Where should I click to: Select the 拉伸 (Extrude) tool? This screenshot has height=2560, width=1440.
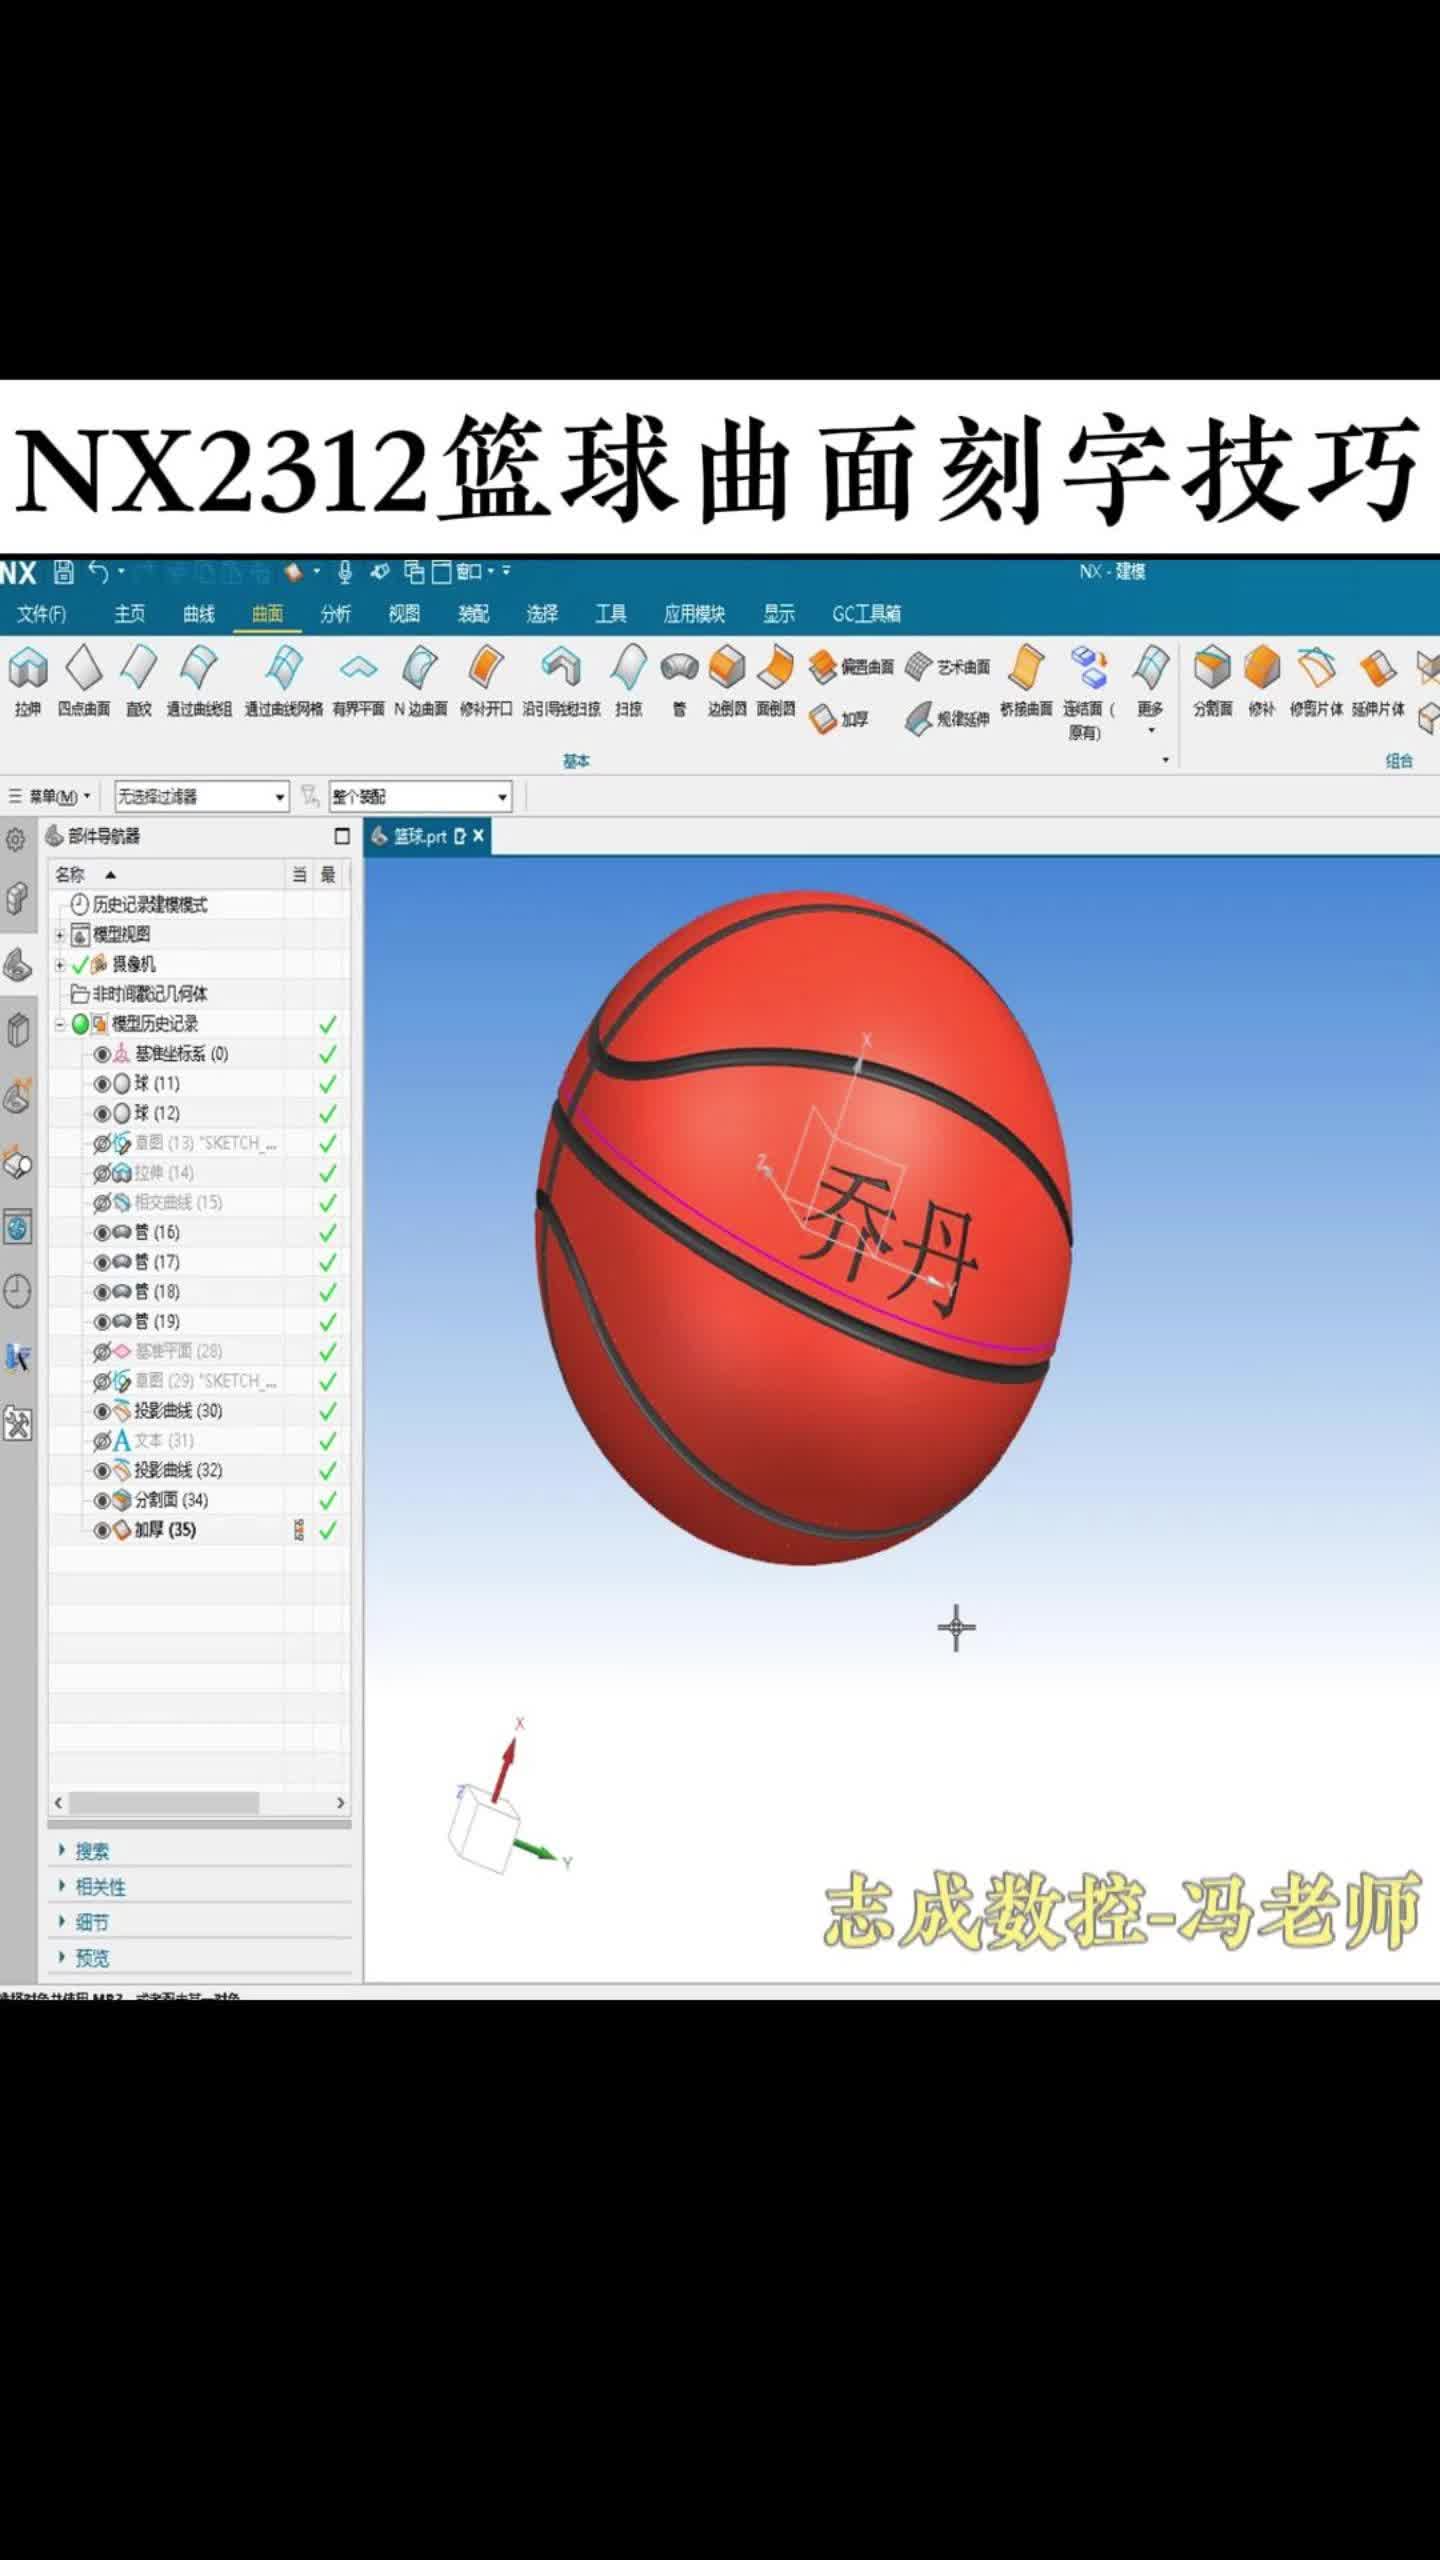pyautogui.click(x=28, y=681)
